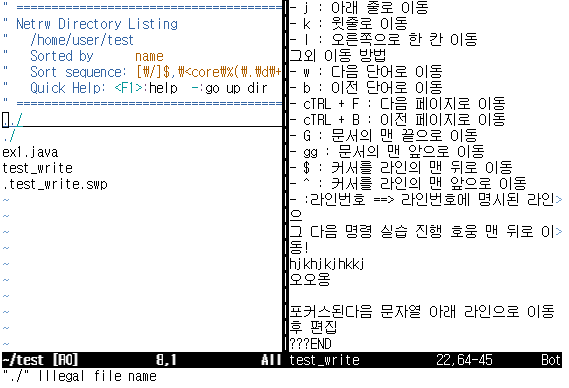Click the '^ : 커서를 라인의 맨 앞으로 이동' line
This screenshot has width=569, height=388.
pyautogui.click(x=408, y=184)
